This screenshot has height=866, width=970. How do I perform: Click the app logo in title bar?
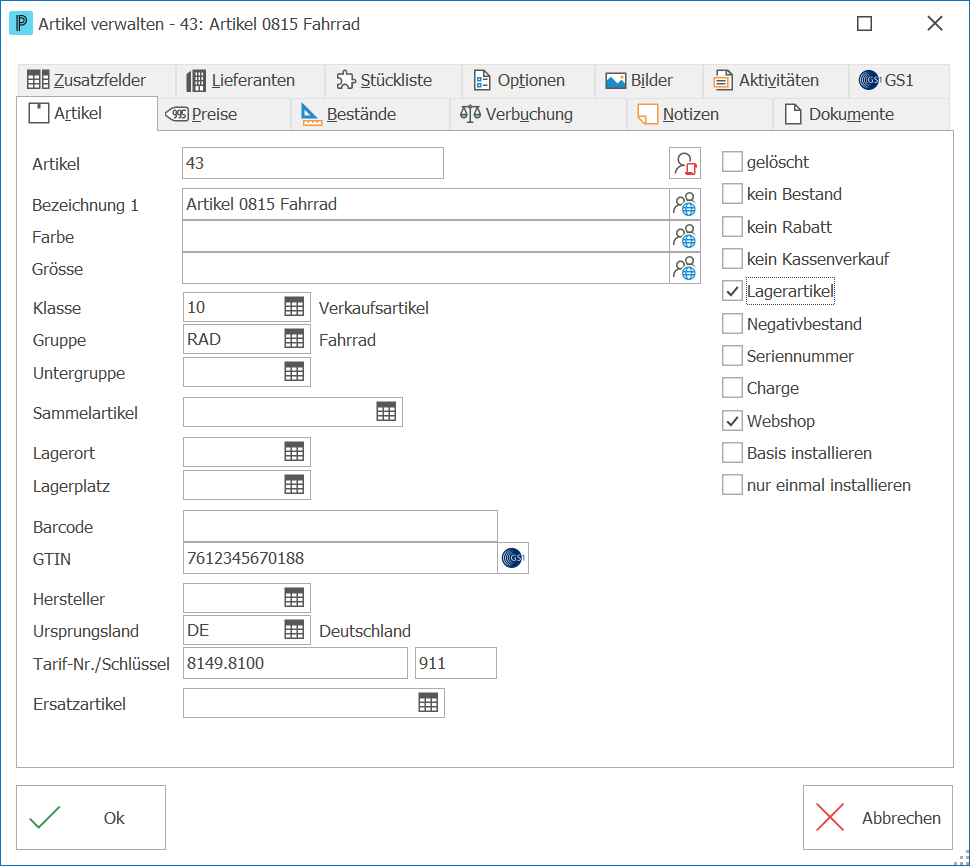point(21,24)
